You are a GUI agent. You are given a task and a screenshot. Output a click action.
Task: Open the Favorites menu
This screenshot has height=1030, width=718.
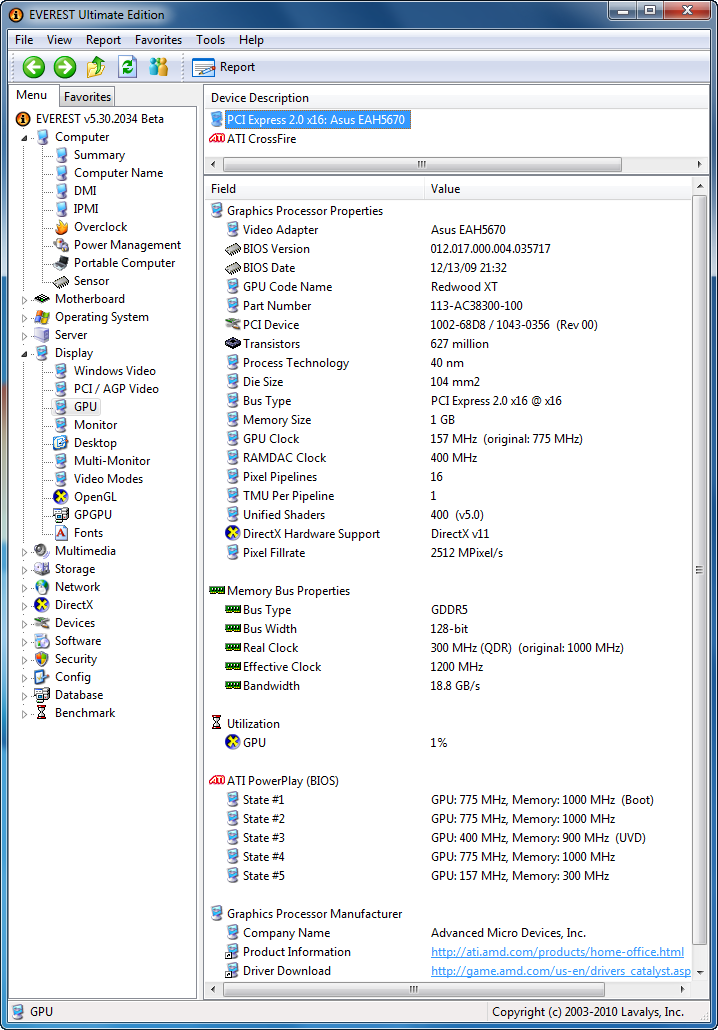click(158, 40)
